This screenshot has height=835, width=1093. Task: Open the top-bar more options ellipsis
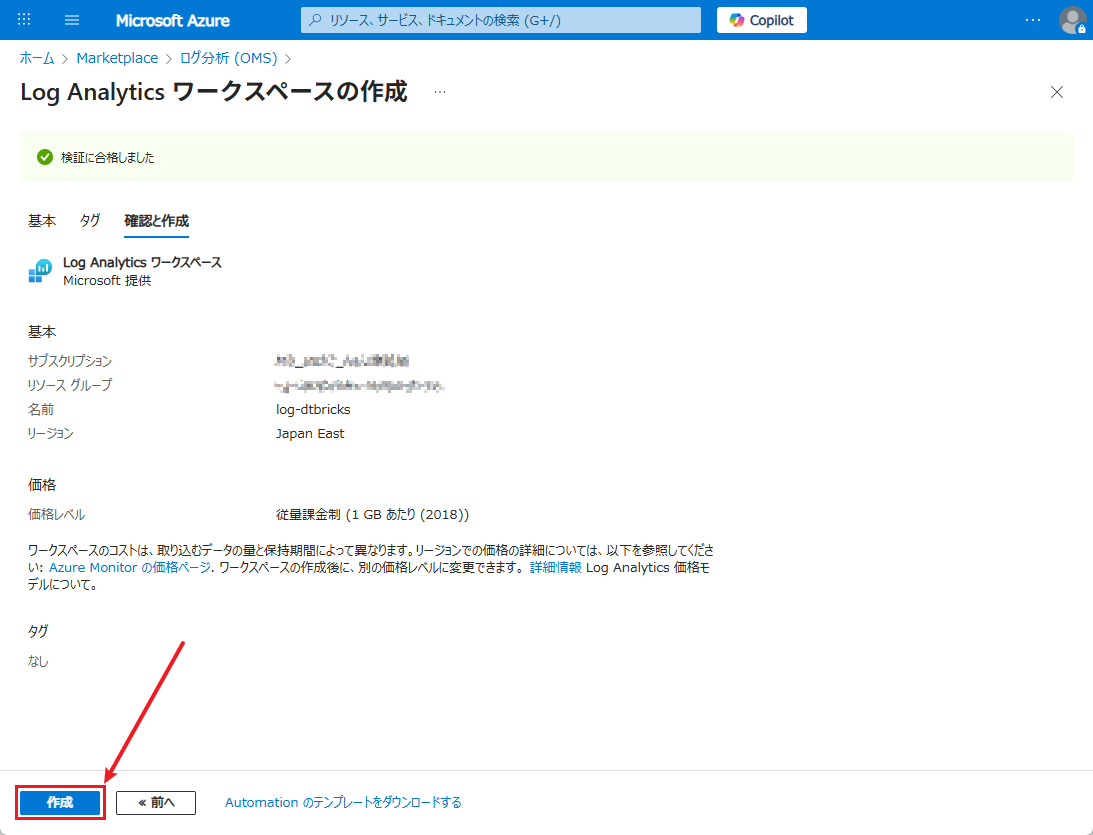click(1033, 20)
